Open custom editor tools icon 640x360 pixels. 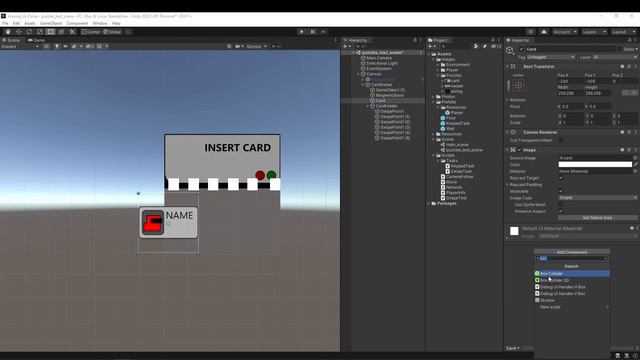72,32
